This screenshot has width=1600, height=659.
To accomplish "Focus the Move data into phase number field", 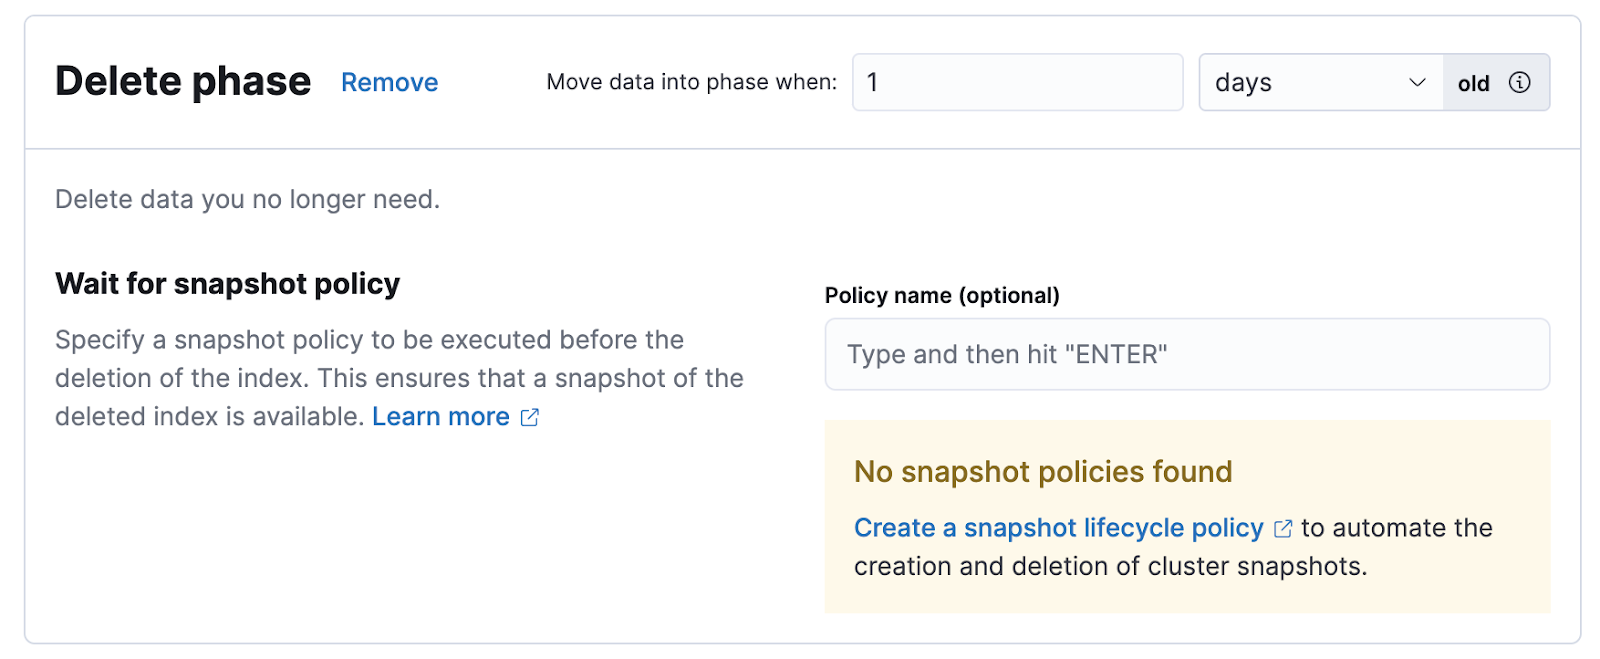I will pyautogui.click(x=1017, y=82).
